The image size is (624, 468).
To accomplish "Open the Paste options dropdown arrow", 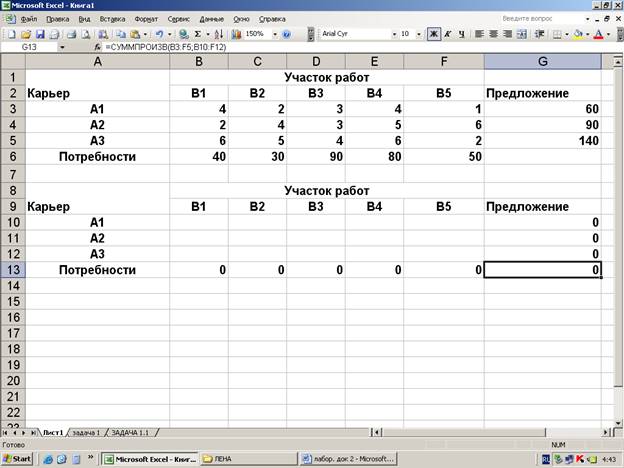I will (x=145, y=35).
